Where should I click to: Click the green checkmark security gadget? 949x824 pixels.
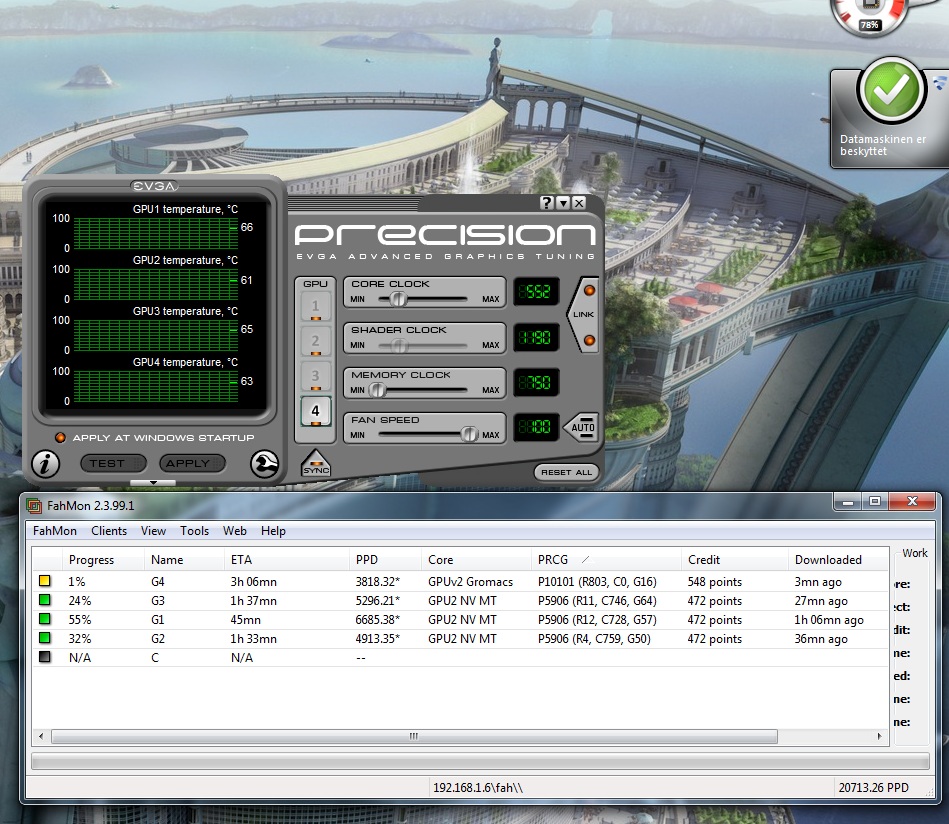coord(890,91)
